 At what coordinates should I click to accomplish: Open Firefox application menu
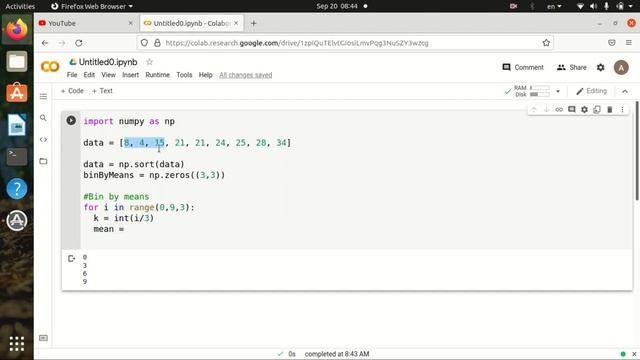tap(629, 43)
